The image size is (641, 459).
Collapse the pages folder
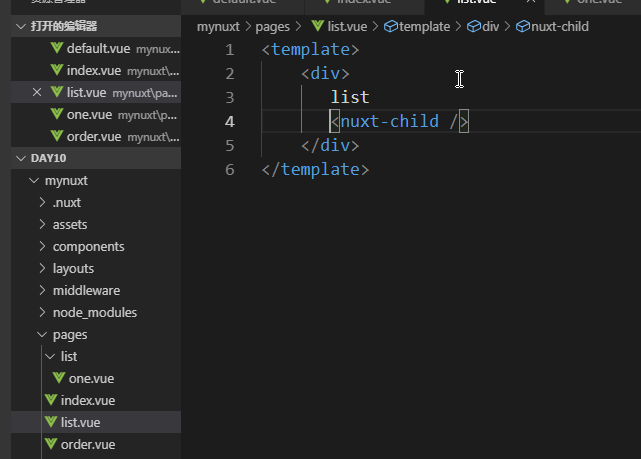coord(42,334)
